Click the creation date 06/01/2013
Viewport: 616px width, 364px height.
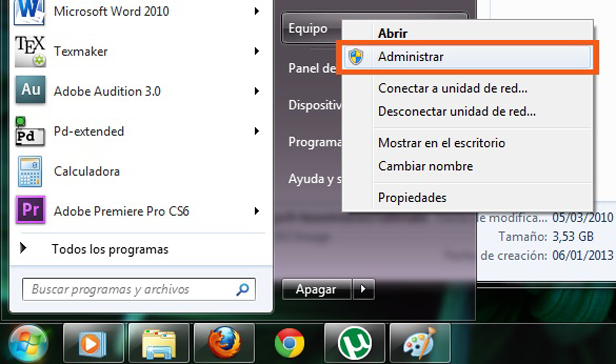tap(583, 256)
